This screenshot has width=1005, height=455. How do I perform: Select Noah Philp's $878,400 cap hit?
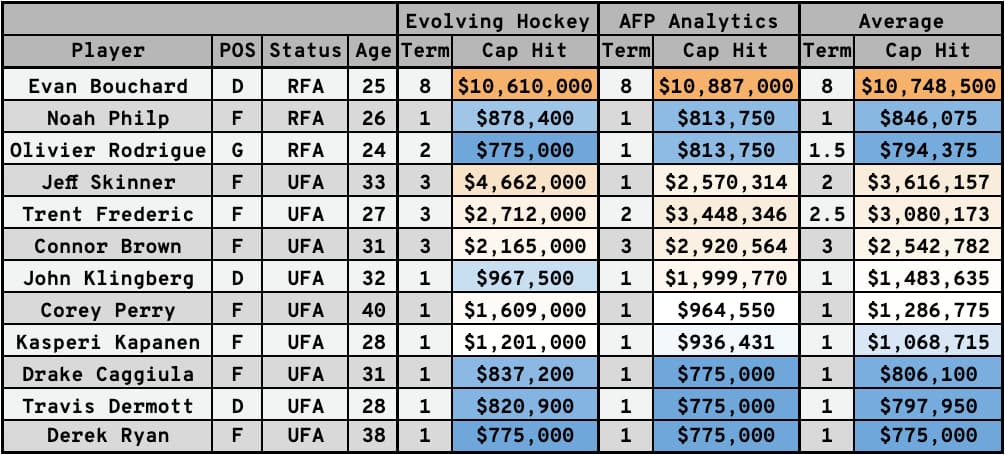pyautogui.click(x=524, y=118)
